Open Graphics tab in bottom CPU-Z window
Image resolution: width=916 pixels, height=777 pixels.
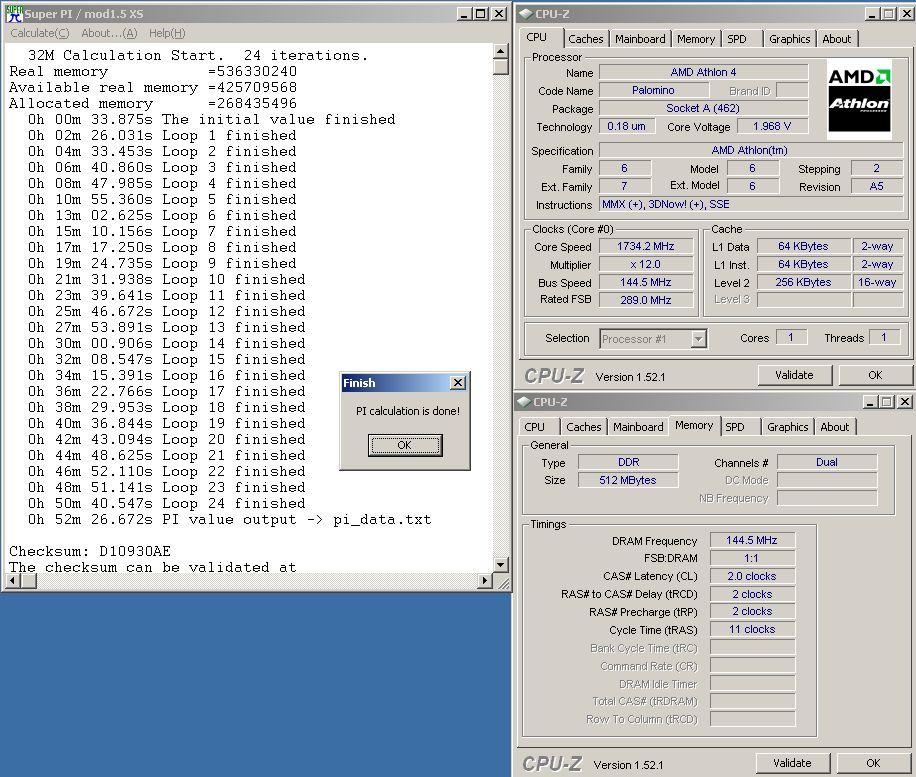click(x=787, y=427)
